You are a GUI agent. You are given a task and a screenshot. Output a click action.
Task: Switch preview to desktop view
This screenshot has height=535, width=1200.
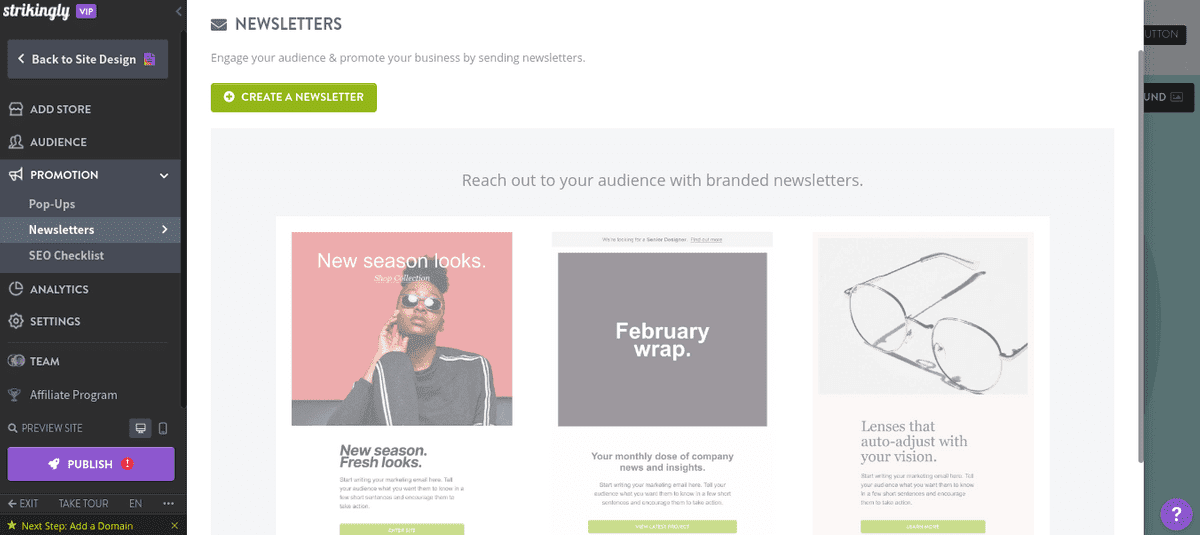coord(141,428)
